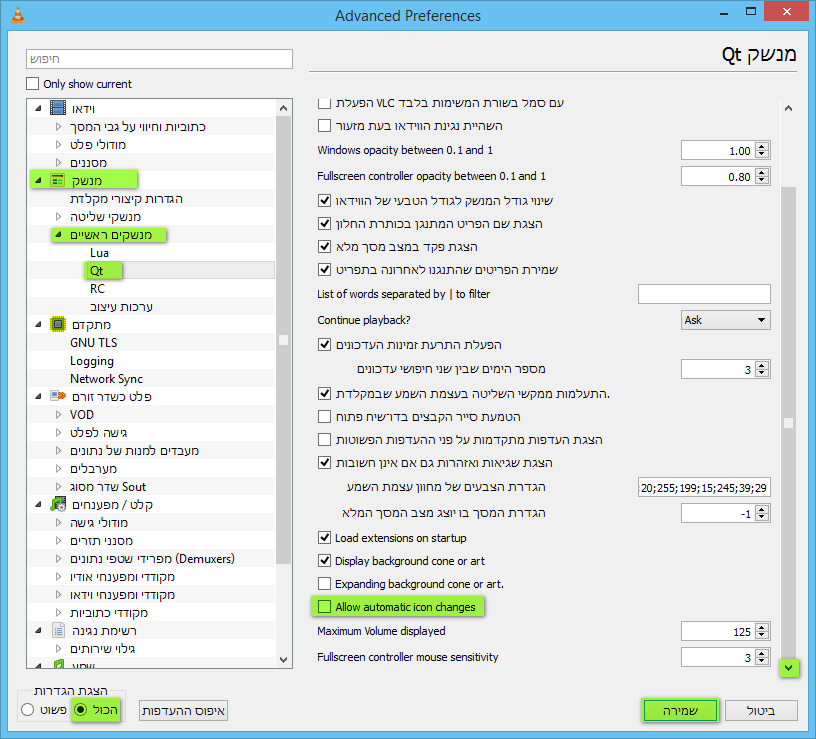Click the מתקדם chip icon
Screen dimensions: 816x739
coord(58,324)
